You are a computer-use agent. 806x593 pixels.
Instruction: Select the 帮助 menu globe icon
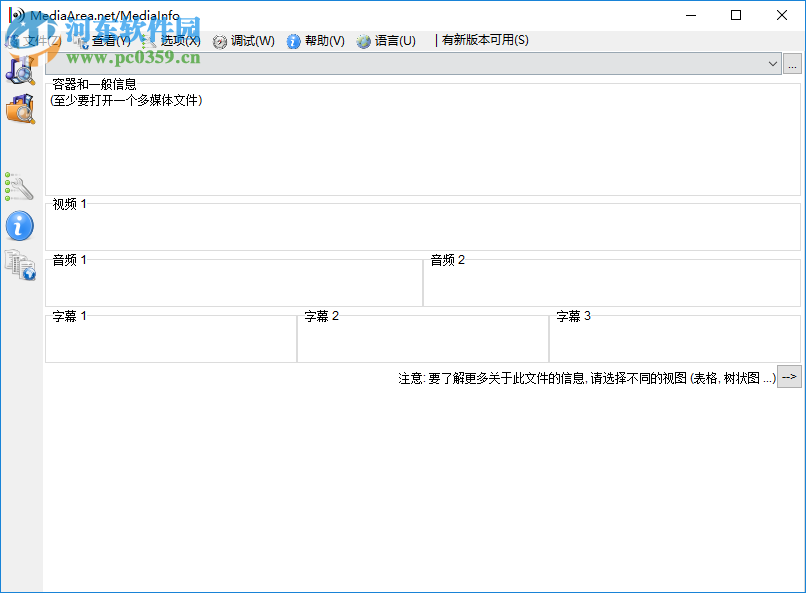(291, 41)
